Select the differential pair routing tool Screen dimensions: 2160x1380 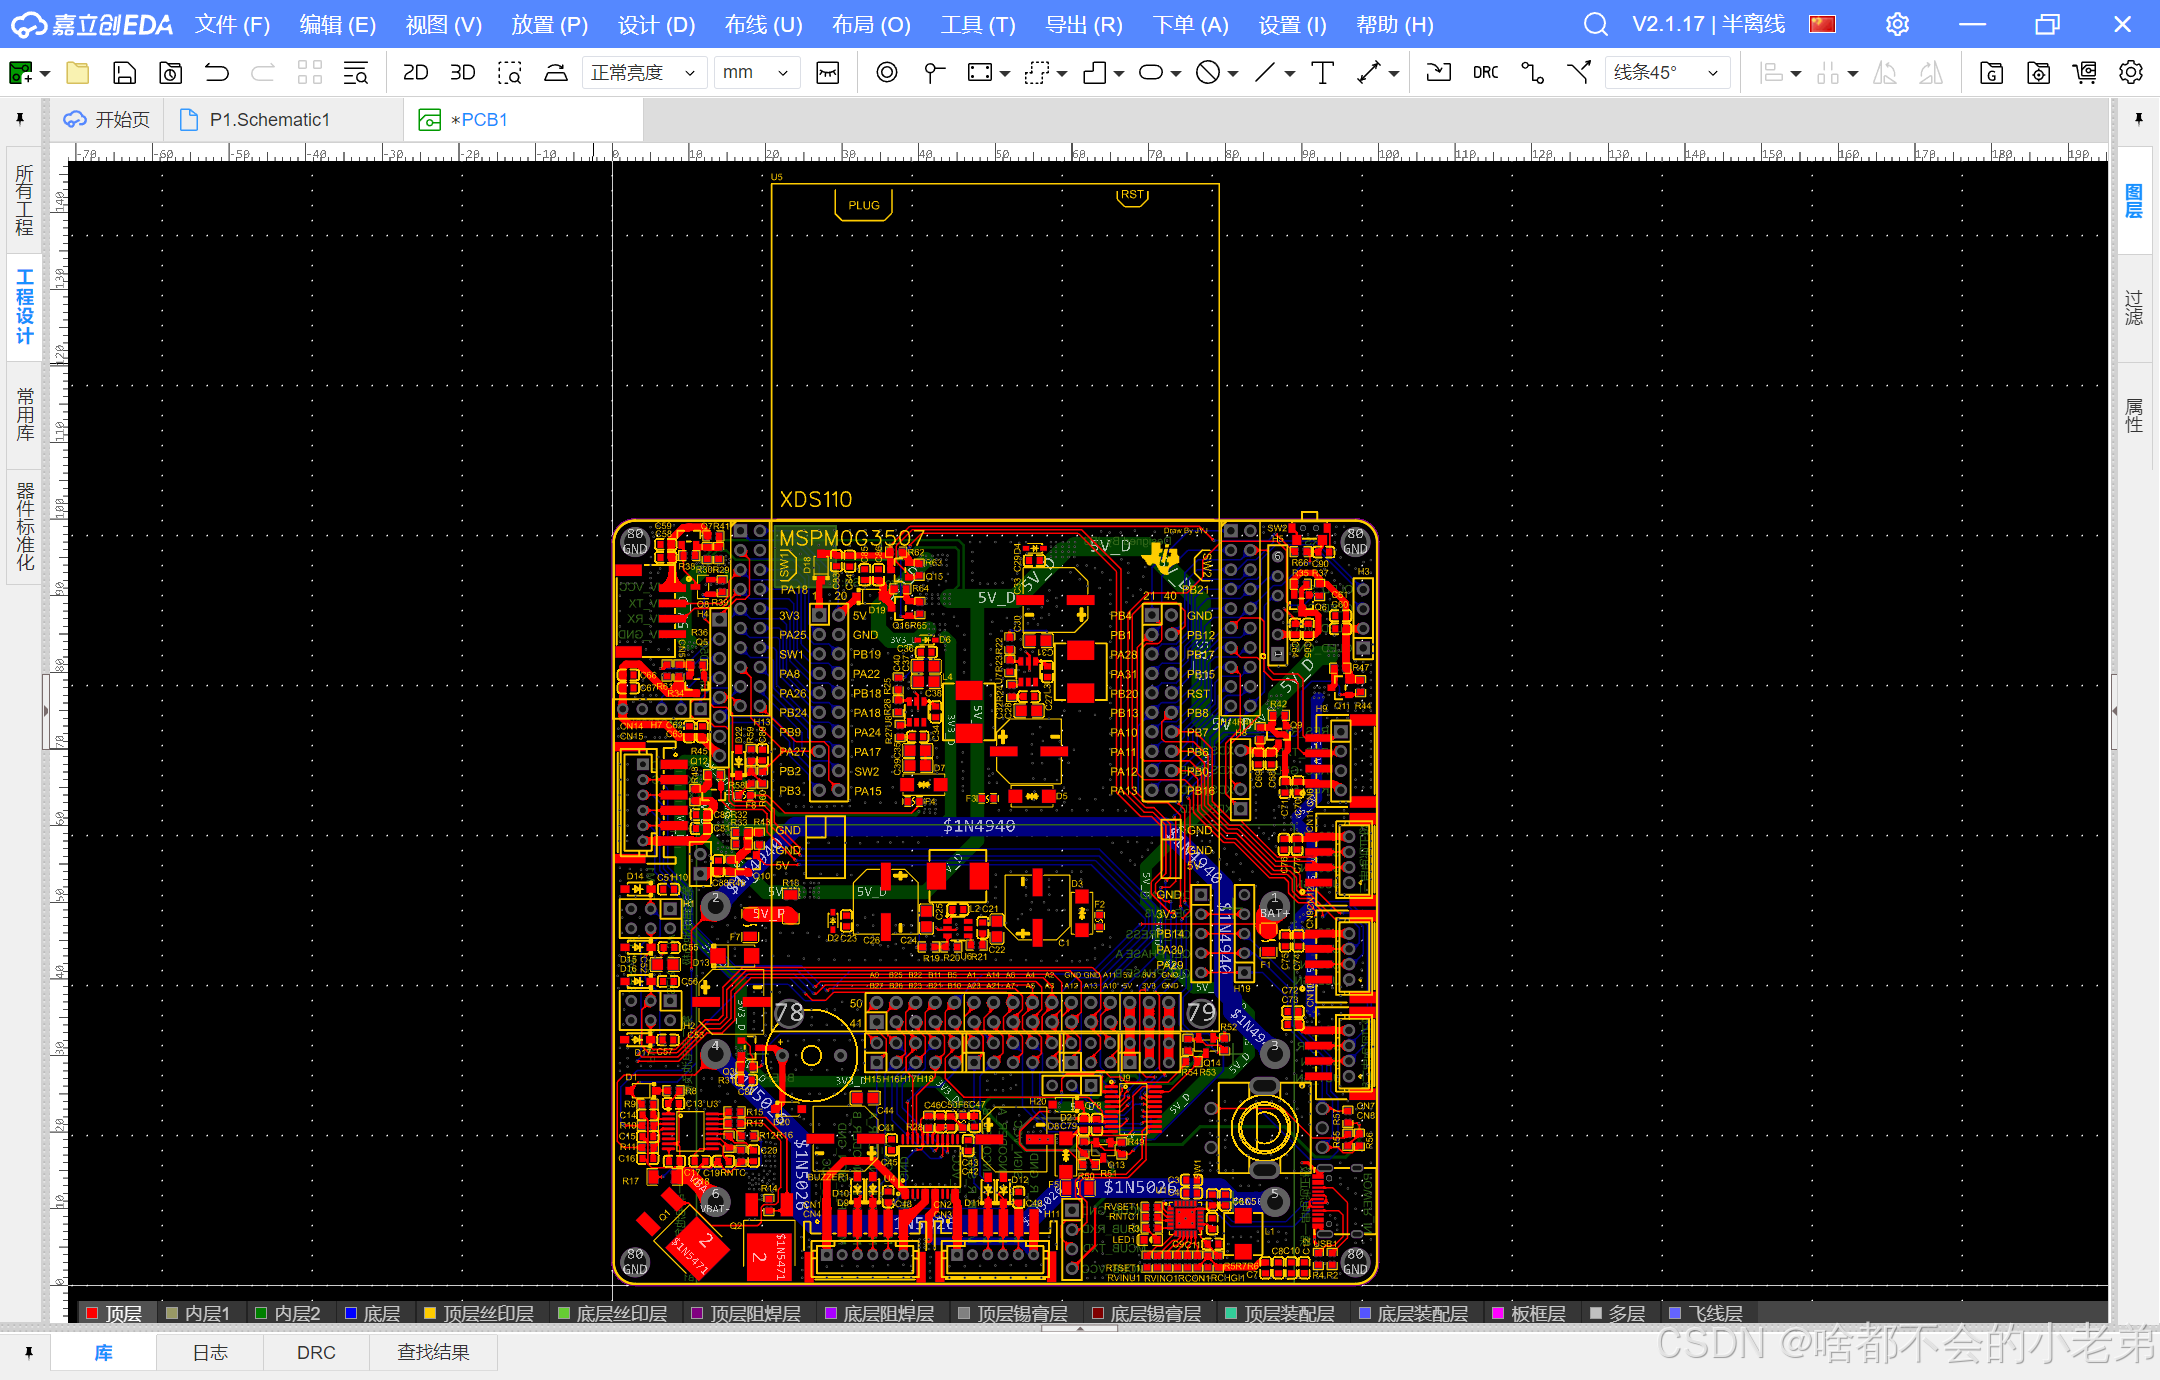[1579, 73]
